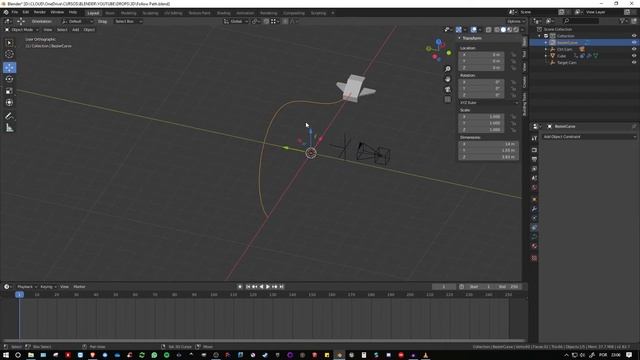Open the Tool properties tab icon
640x360 pixels.
pos(534,138)
